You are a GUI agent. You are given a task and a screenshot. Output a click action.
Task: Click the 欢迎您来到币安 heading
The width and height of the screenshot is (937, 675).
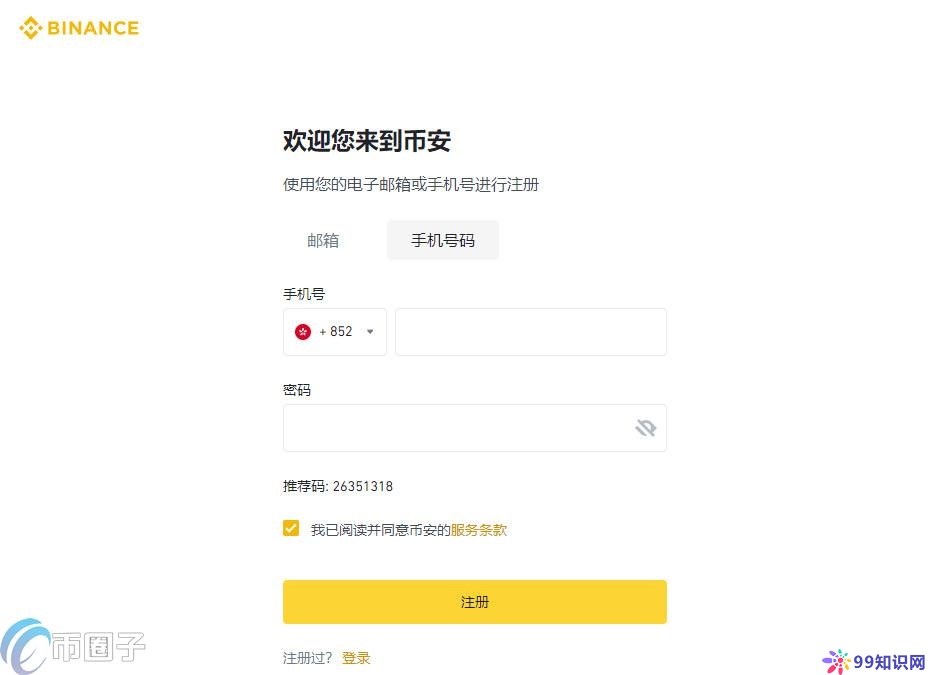point(367,141)
